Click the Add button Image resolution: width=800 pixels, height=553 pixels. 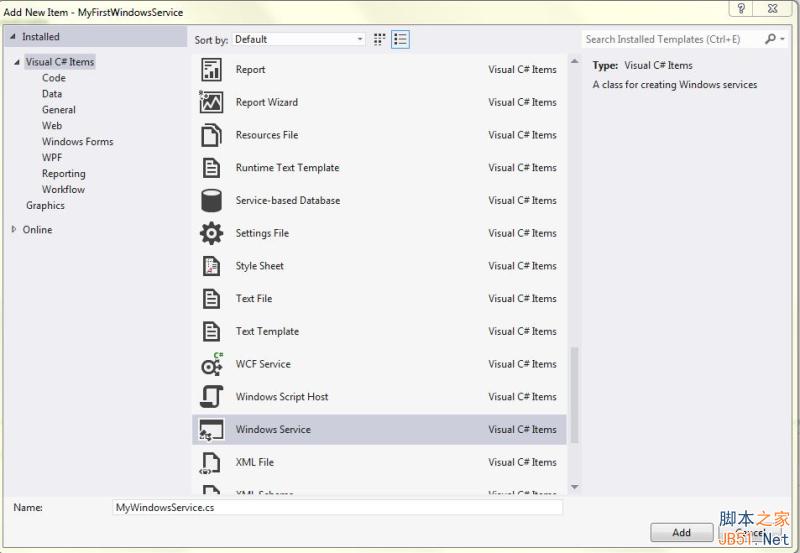[x=682, y=533]
